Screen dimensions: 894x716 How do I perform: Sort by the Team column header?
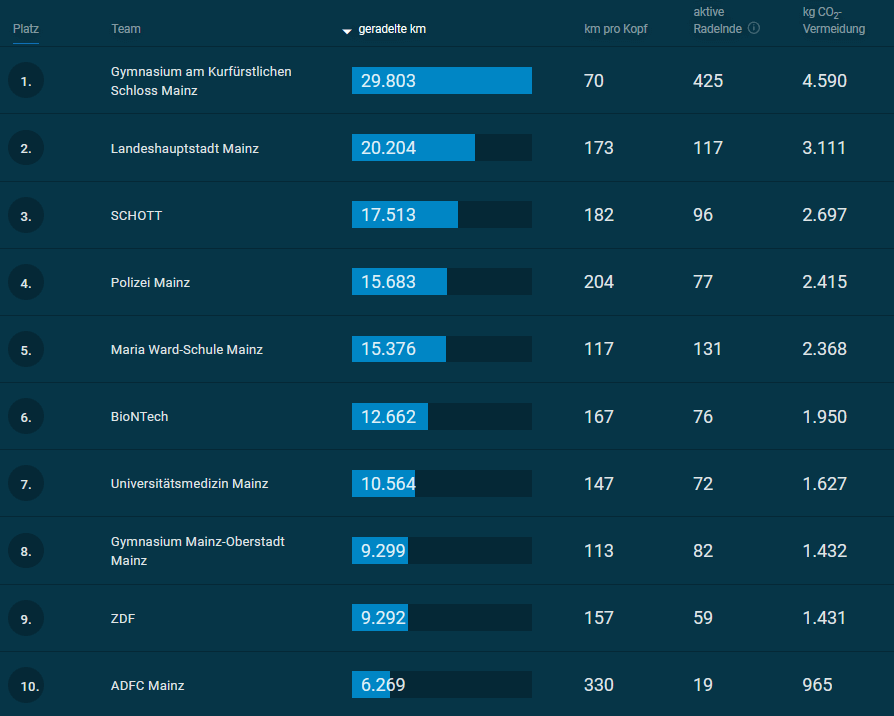(126, 29)
